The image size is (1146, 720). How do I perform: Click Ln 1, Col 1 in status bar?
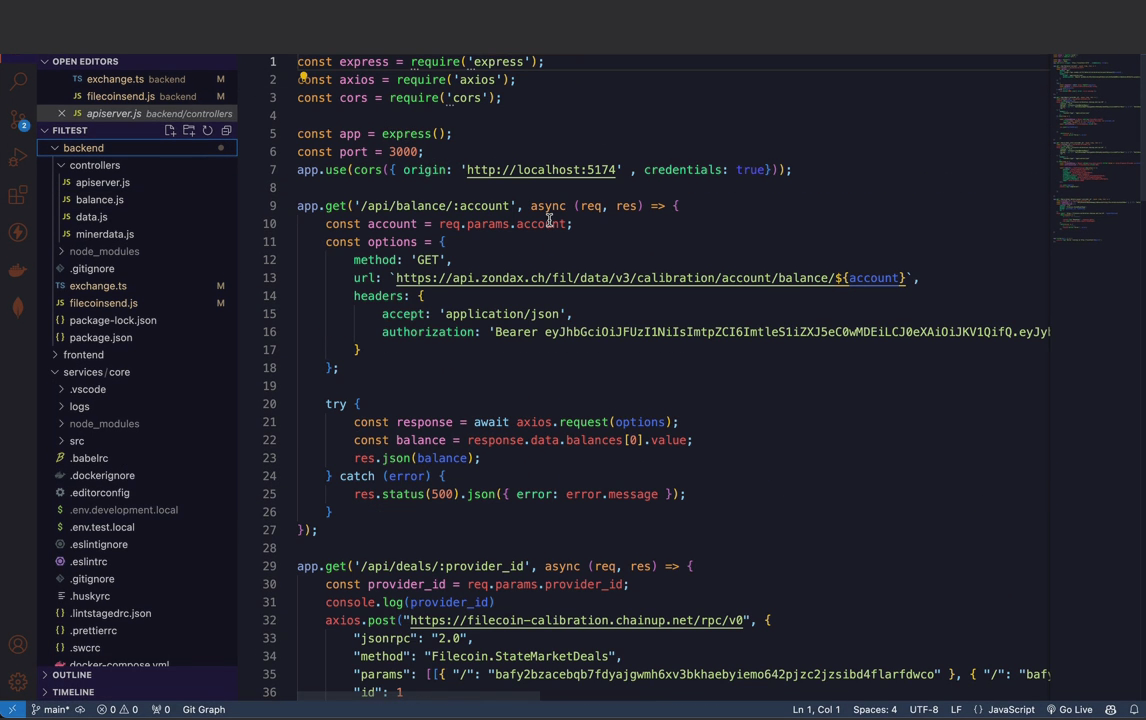point(816,710)
